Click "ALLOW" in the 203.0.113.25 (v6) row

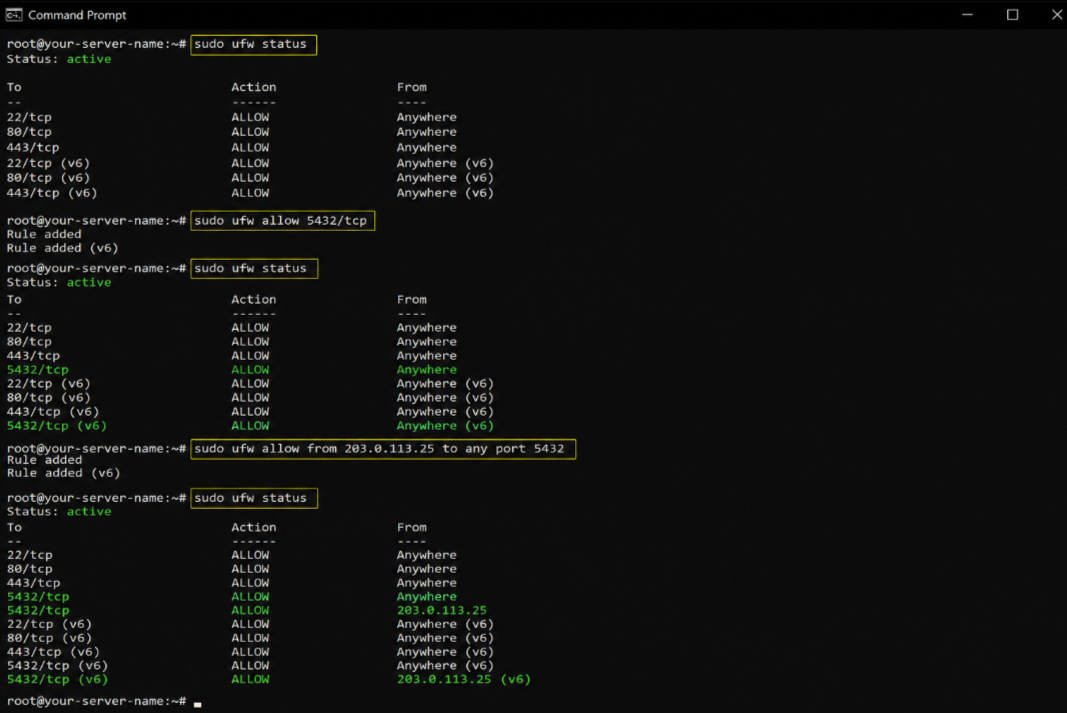coord(250,679)
